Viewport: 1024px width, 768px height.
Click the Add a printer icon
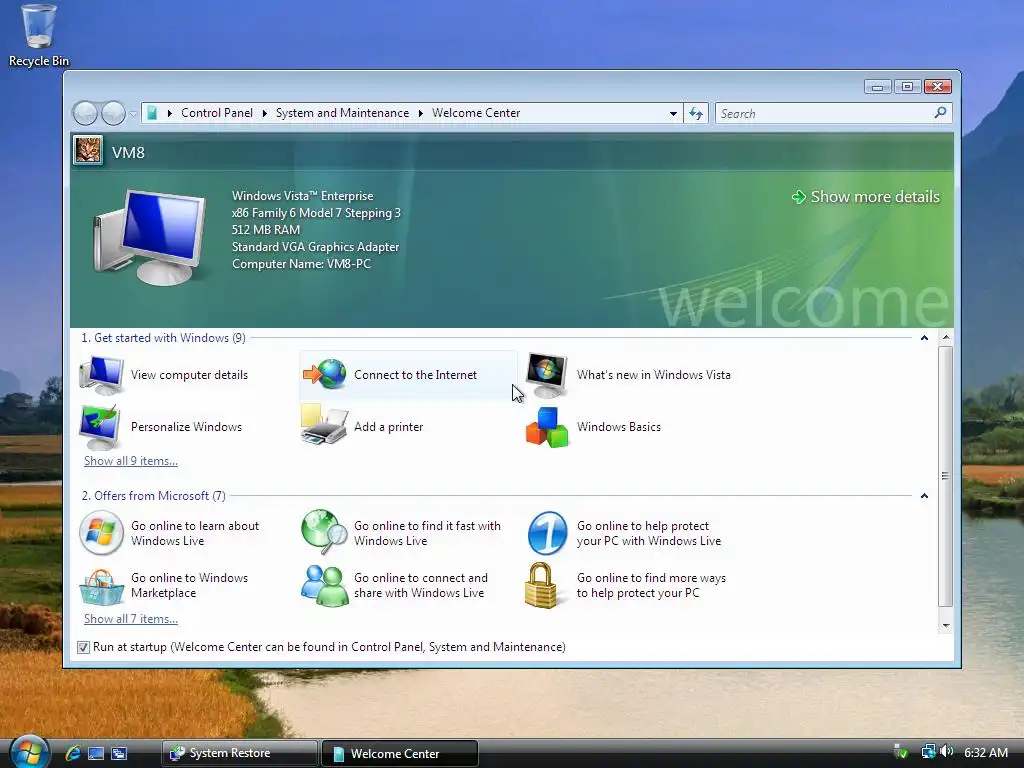pos(324,426)
